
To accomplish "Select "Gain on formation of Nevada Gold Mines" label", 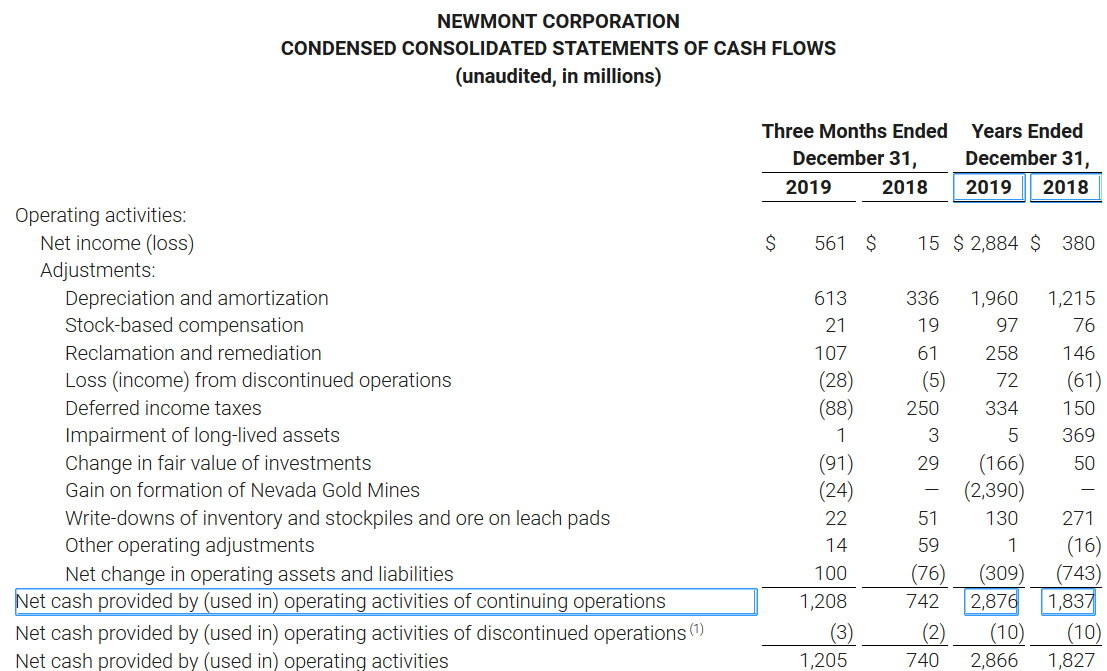I will [x=242, y=490].
